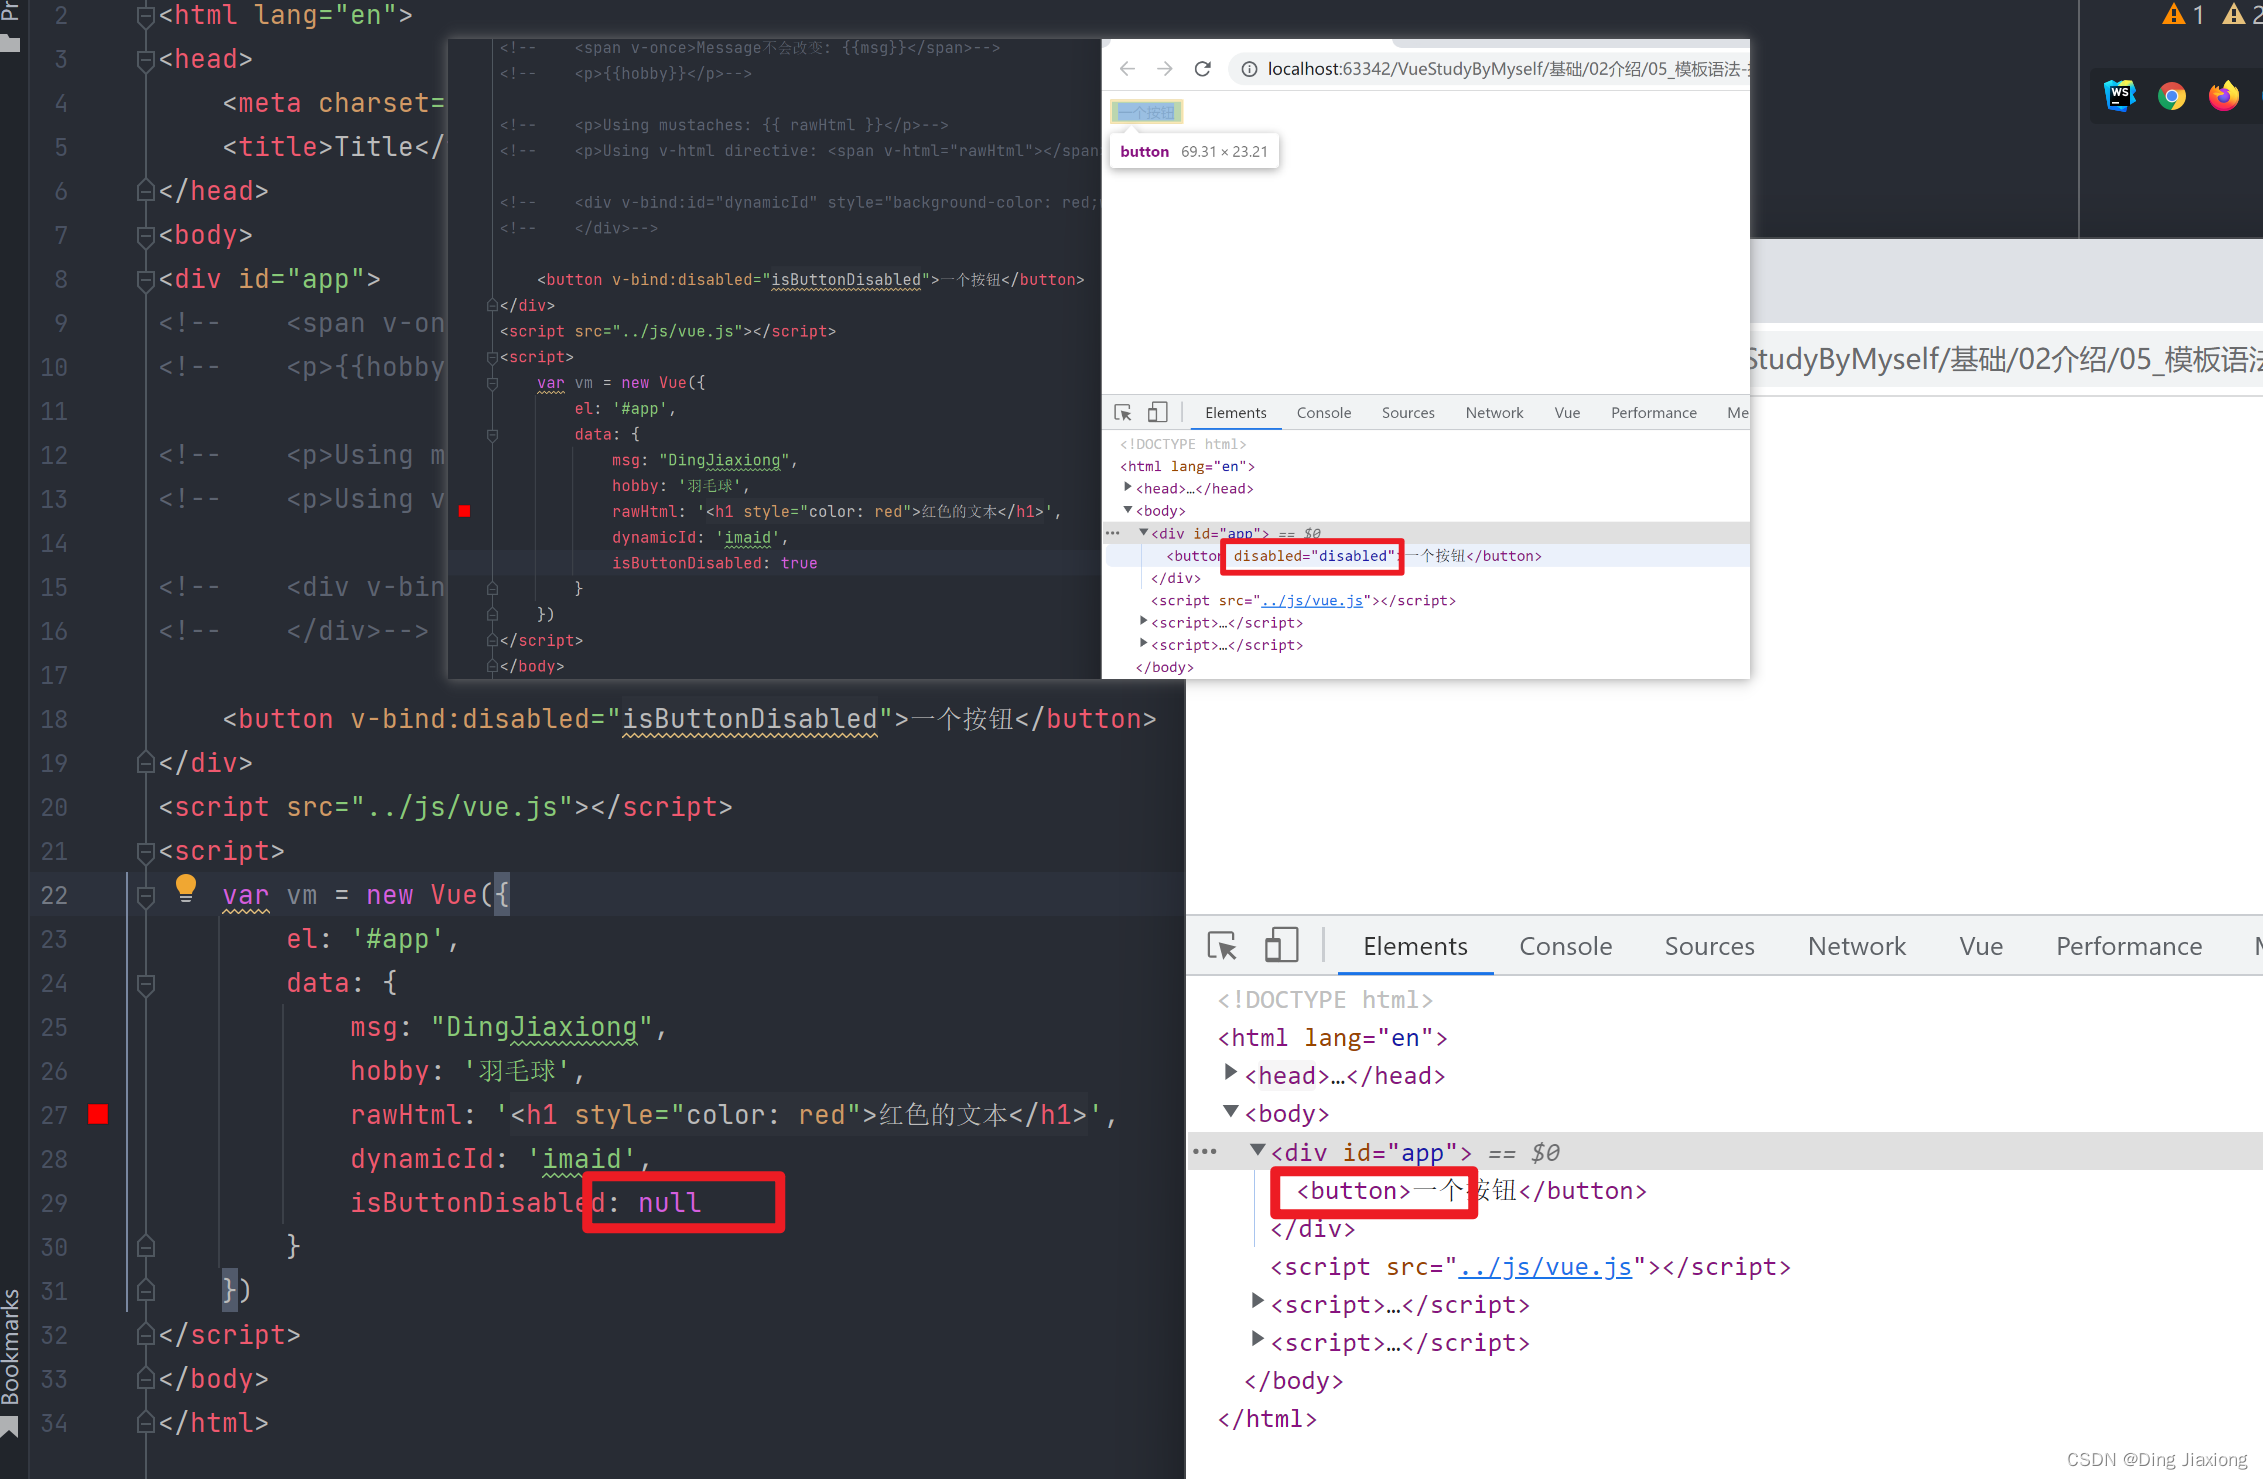The height and width of the screenshot is (1479, 2263).
Task: Collapse the div id=app fold on line 8
Action: pos(145,279)
